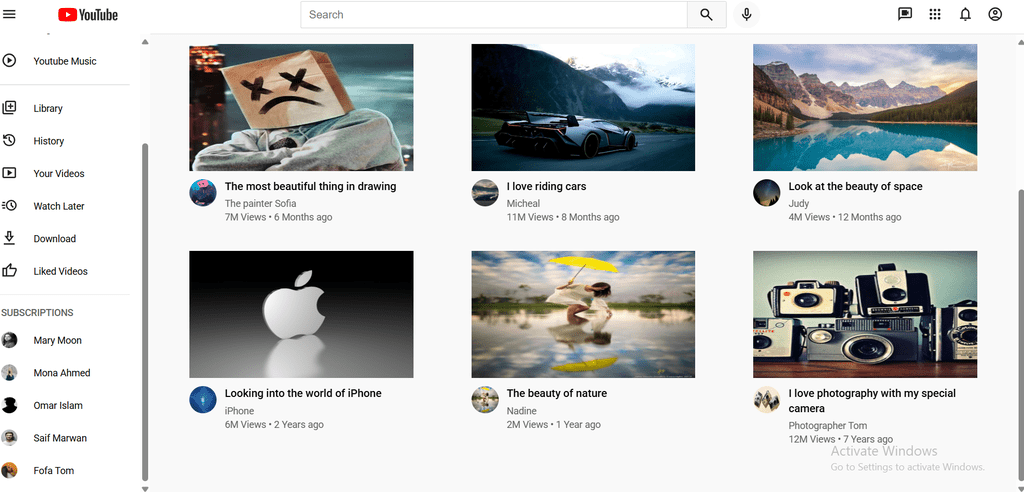This screenshot has width=1024, height=492.
Task: Open the hamburger menu
Action: pyautogui.click(x=9, y=14)
